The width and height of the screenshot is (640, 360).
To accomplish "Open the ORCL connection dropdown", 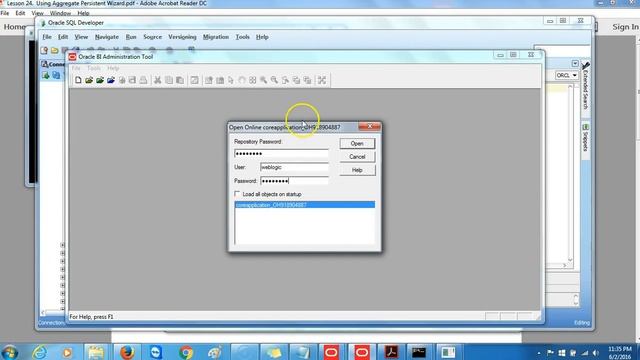I will tap(567, 76).
